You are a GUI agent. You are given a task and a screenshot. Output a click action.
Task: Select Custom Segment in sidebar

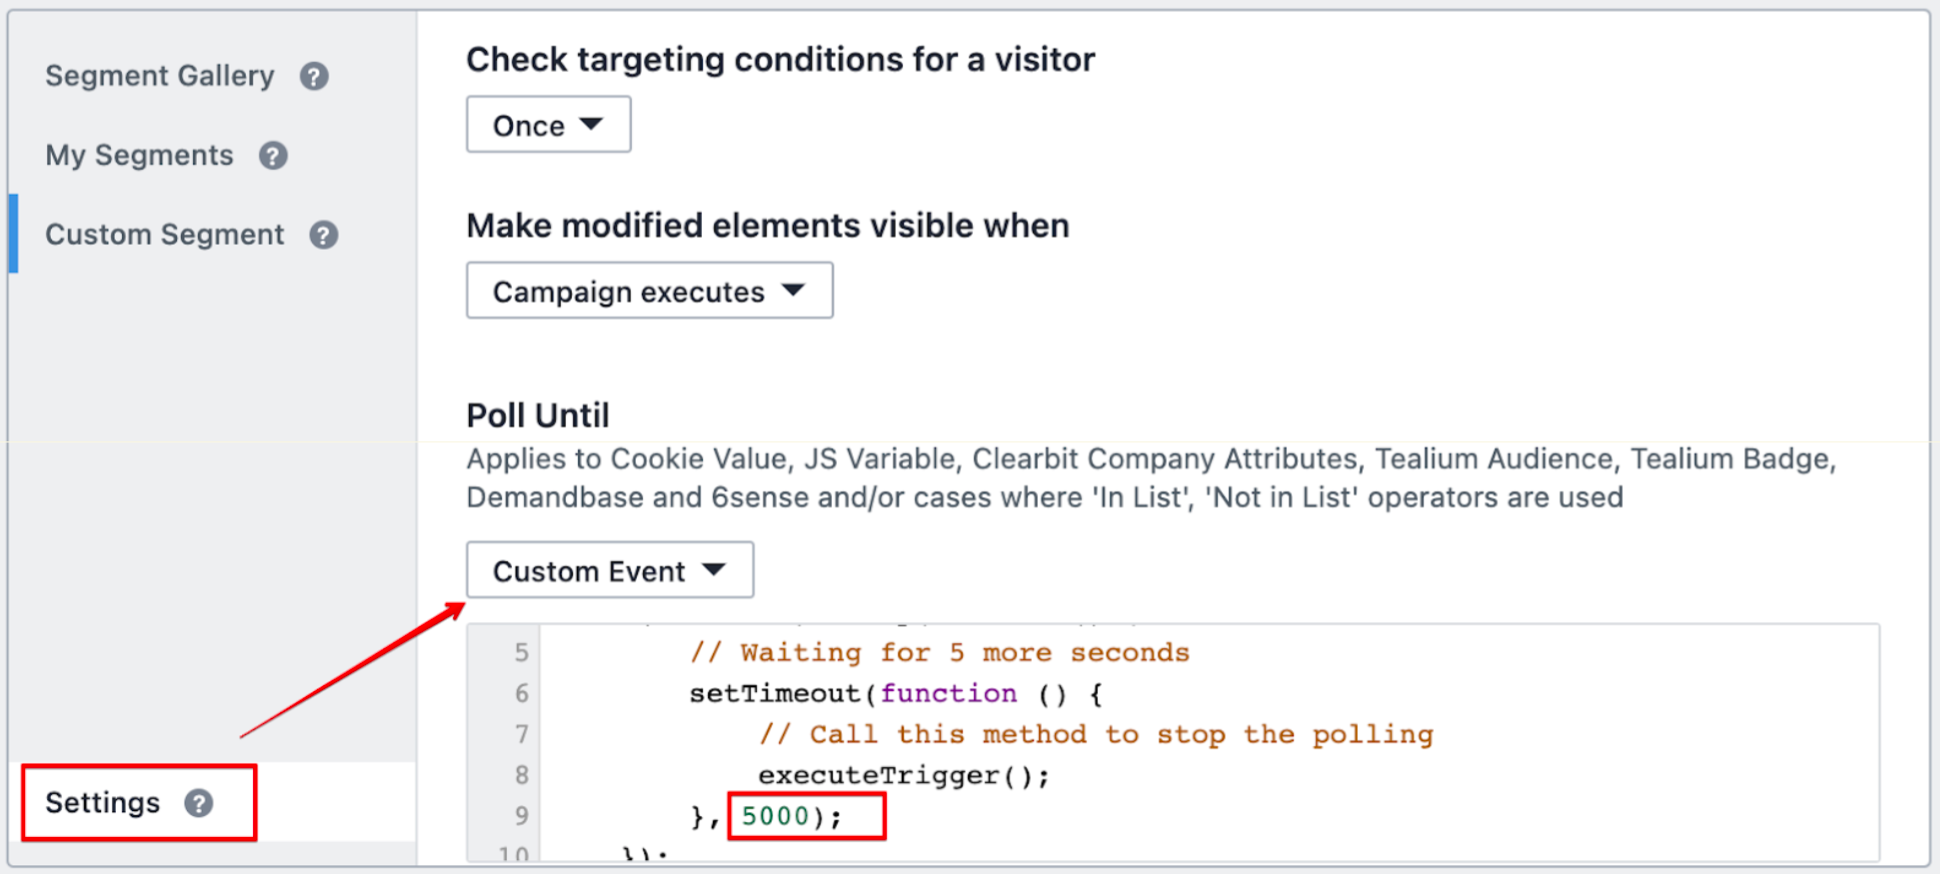(x=165, y=234)
